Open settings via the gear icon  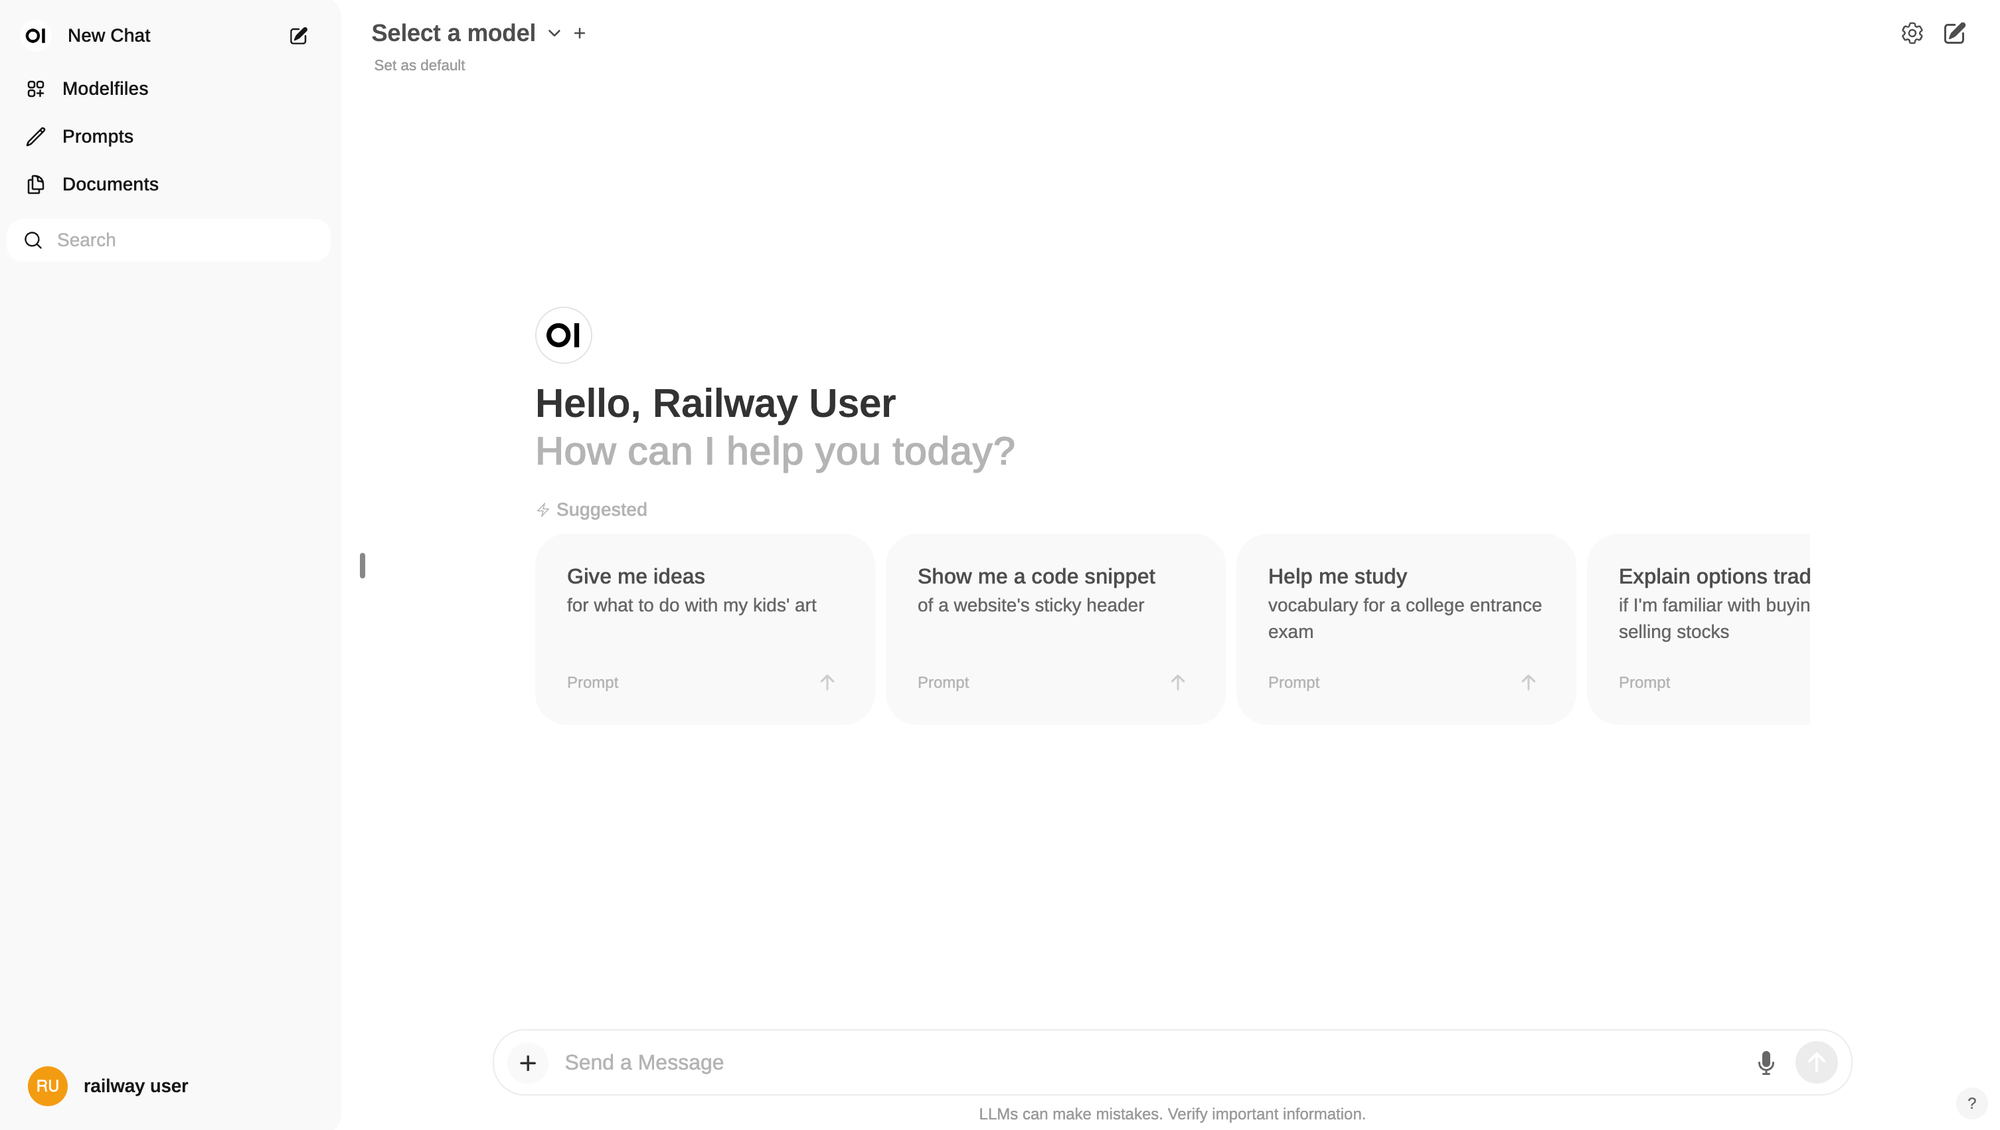point(1912,32)
